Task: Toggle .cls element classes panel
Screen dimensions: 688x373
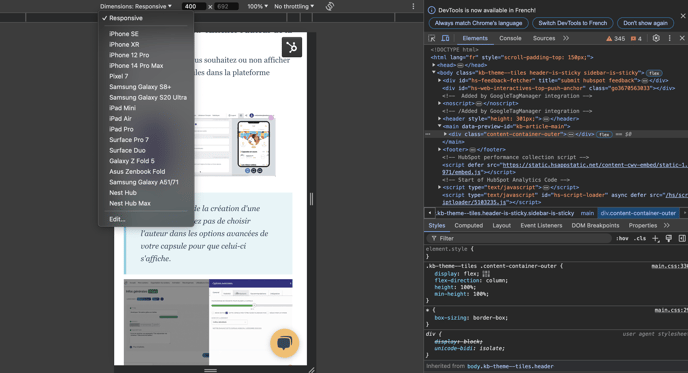Action: click(x=641, y=238)
